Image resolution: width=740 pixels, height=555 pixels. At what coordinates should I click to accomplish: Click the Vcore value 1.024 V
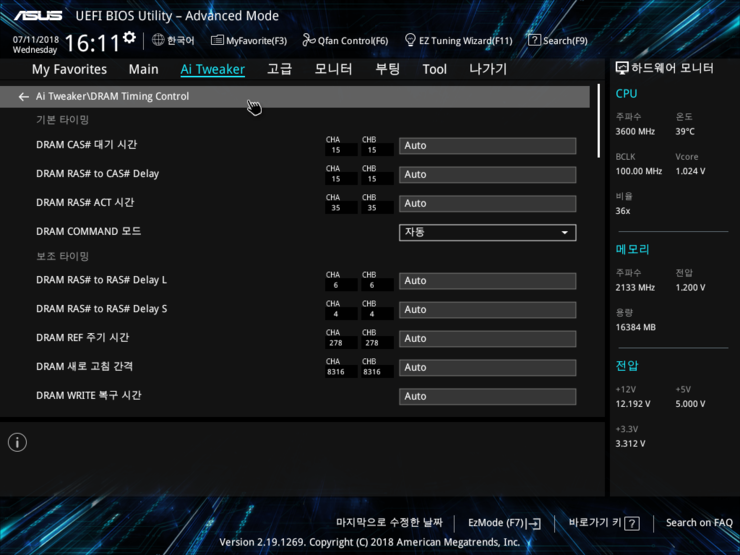coord(690,171)
